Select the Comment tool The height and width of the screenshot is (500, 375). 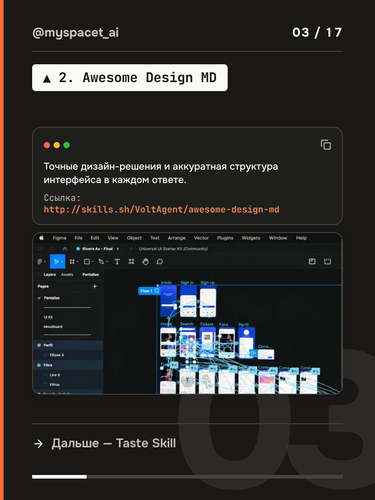click(160, 262)
